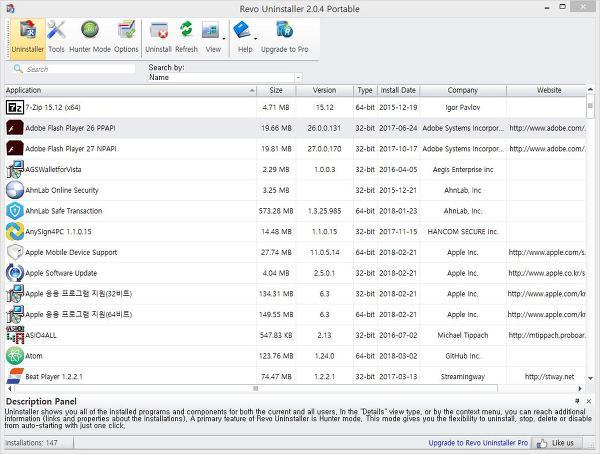Click the Streamingway company cell
This screenshot has height=454, width=600.
click(x=463, y=377)
